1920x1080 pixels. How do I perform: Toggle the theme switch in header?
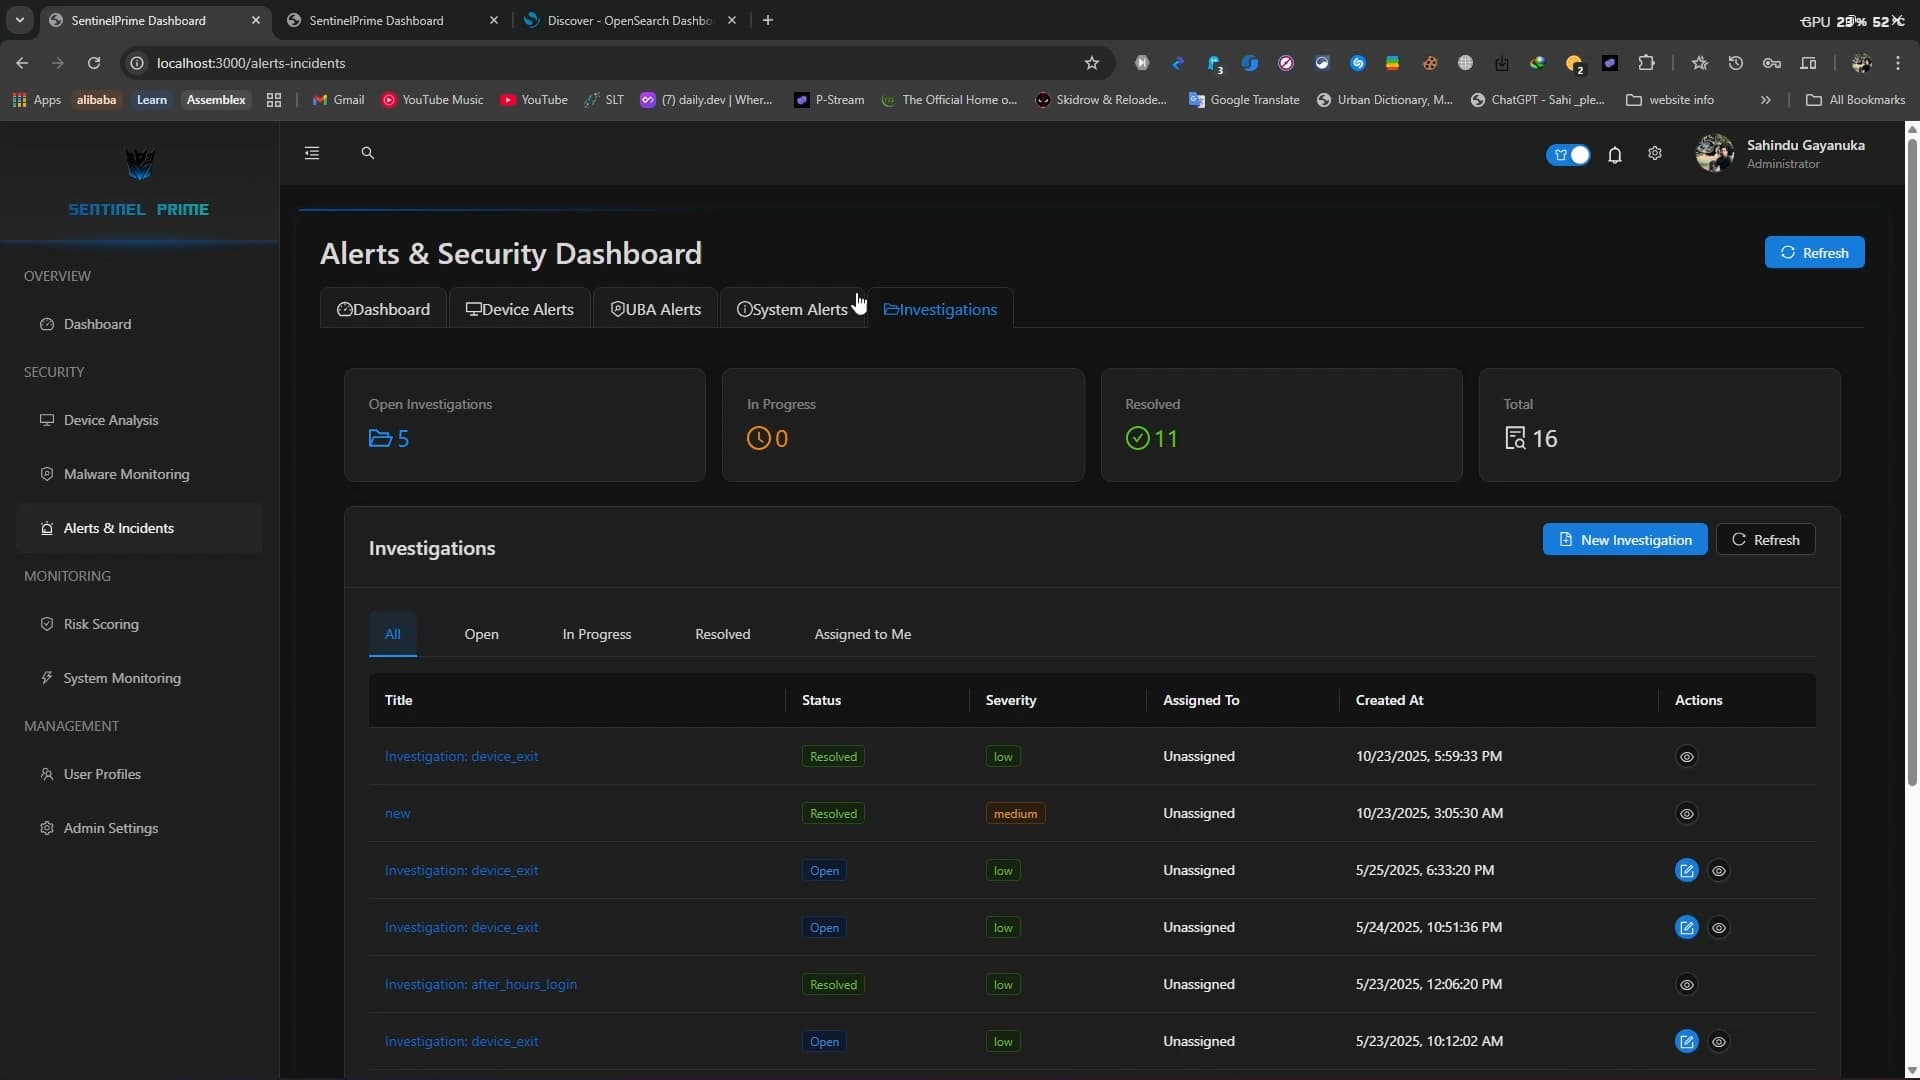coord(1568,154)
